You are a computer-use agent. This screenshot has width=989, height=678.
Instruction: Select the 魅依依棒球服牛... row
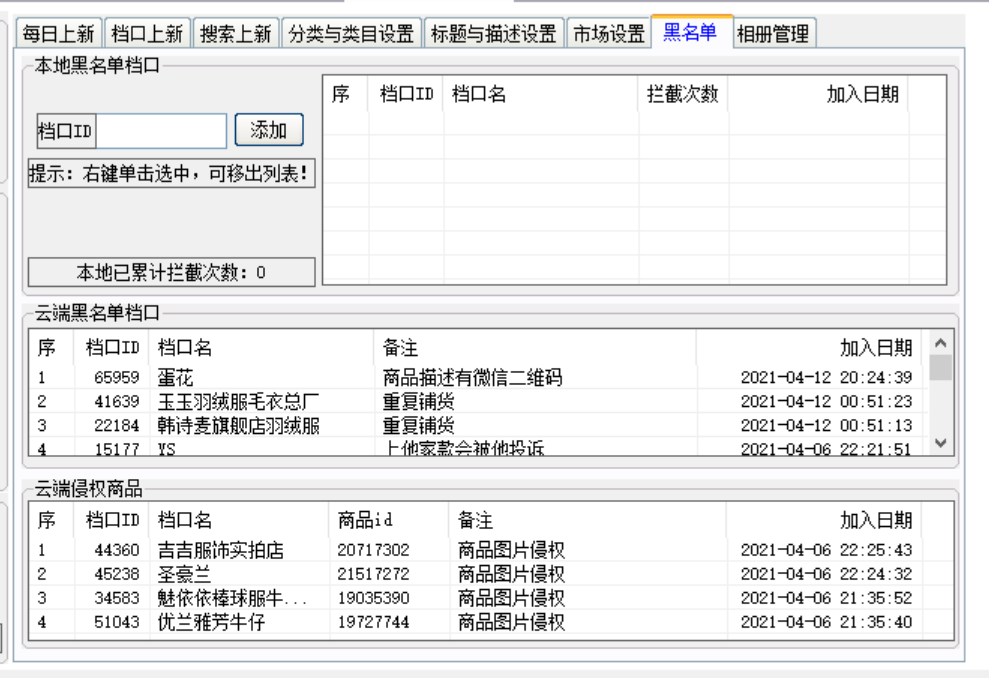pyautogui.click(x=491, y=598)
